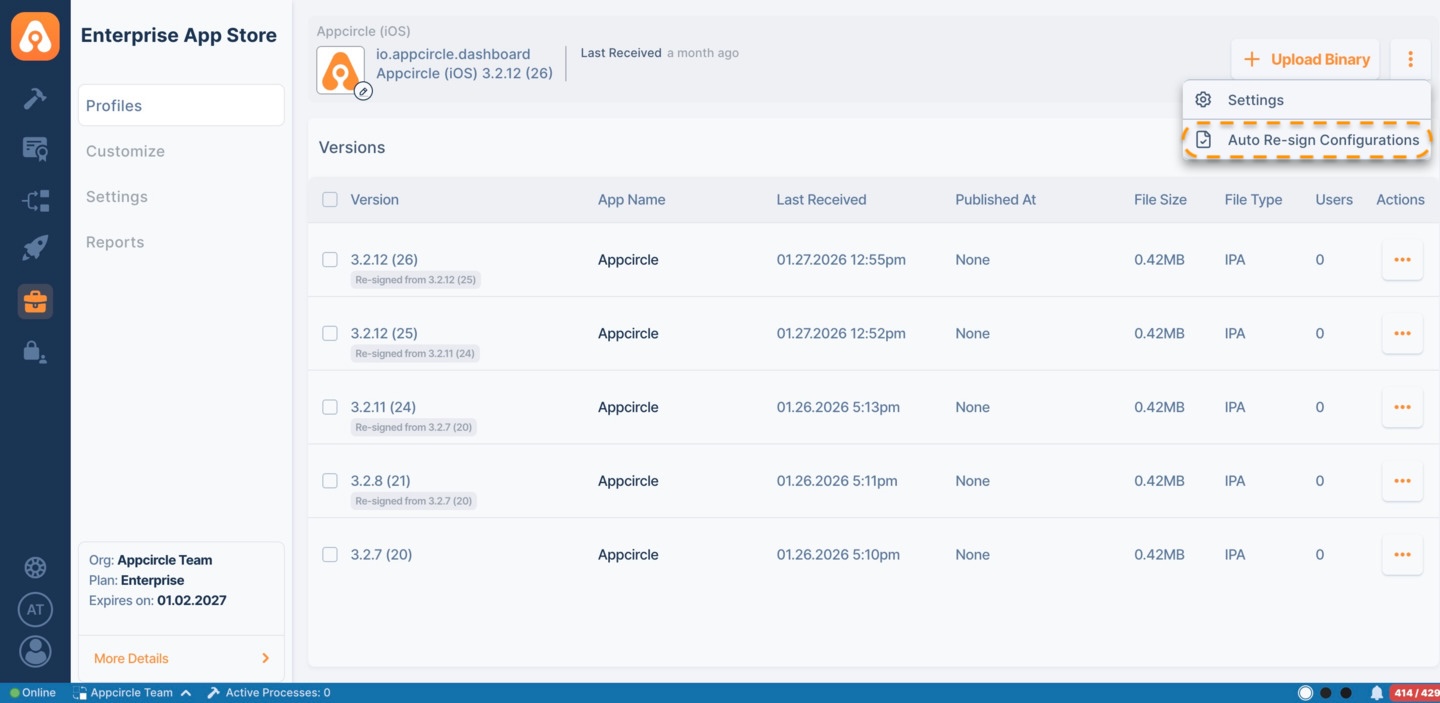Open the Profiles link in the left panel
This screenshot has width=1440, height=703.
point(113,105)
